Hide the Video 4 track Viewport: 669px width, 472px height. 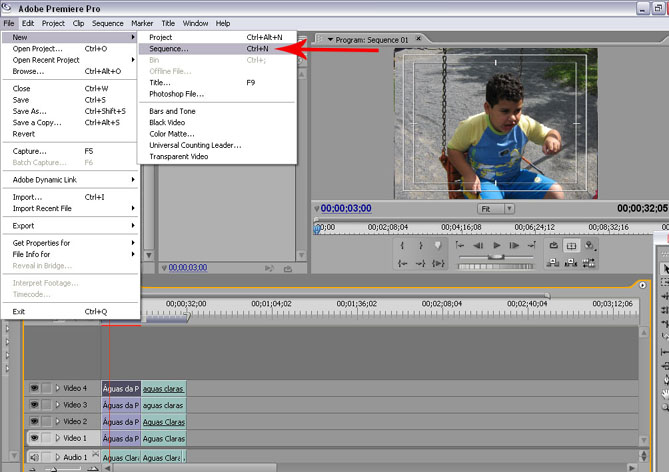point(33,388)
